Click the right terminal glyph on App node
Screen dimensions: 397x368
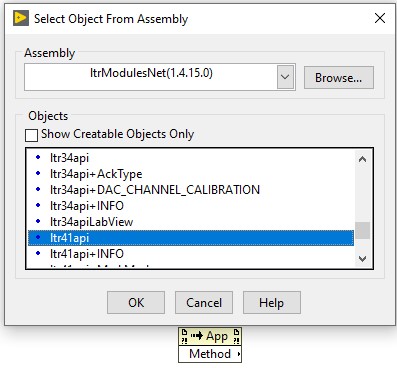click(236, 337)
